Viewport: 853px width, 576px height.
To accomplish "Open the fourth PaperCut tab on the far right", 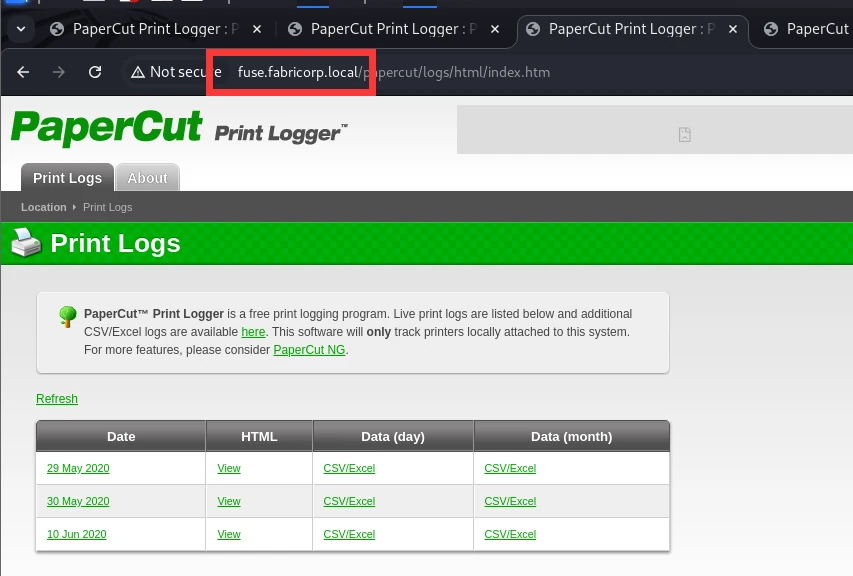I will click(806, 29).
